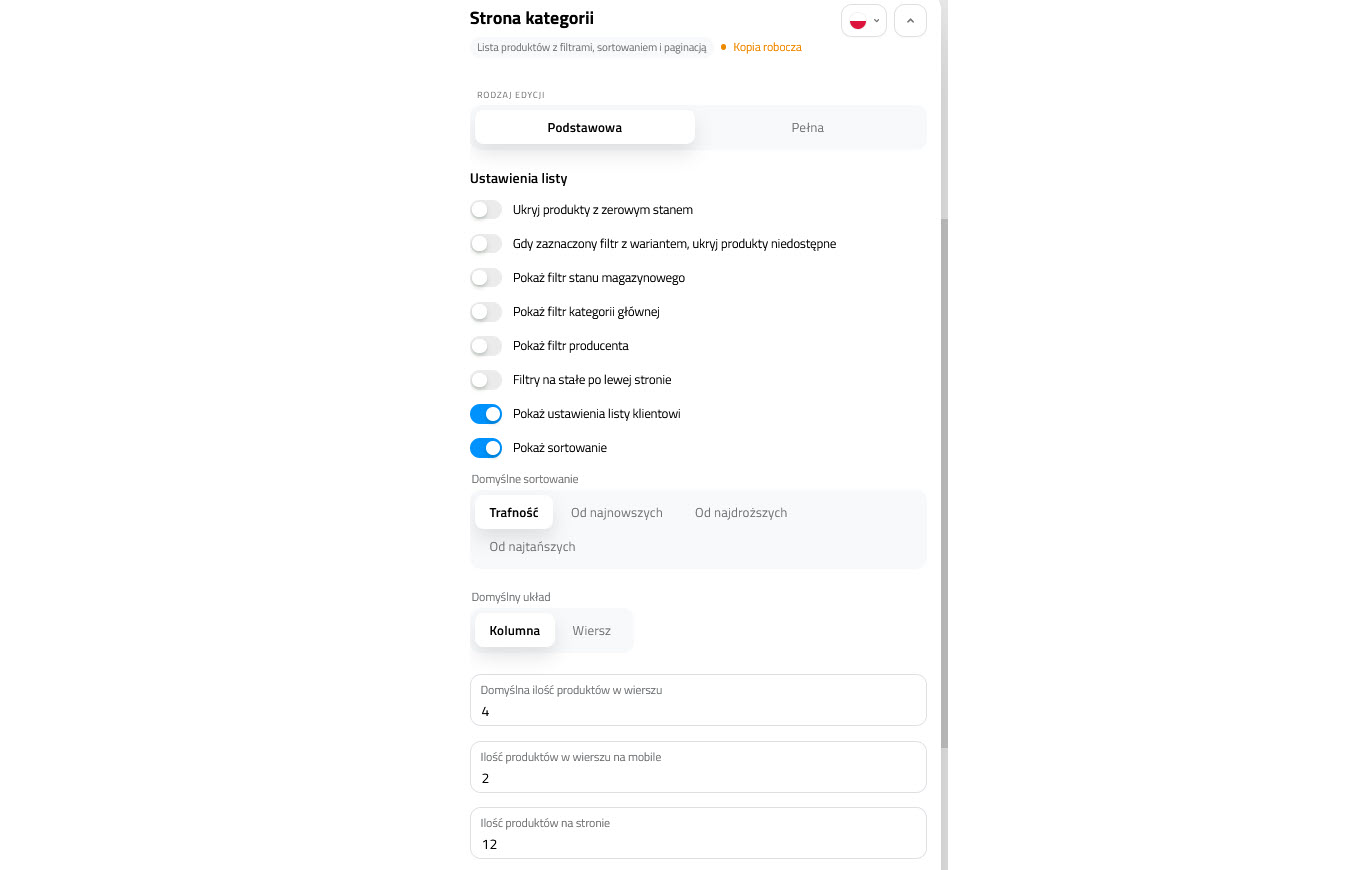The width and height of the screenshot is (1371, 870).
Task: Pick 'Trafność' sorting option
Action: coord(513,512)
